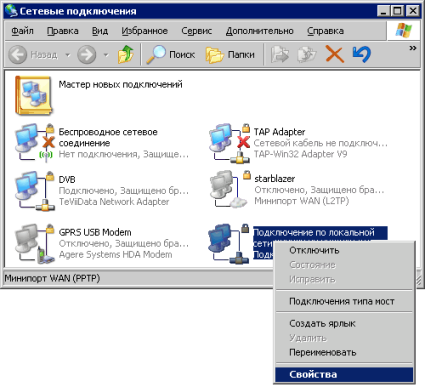Select the starblazer L2TP connection icon

pos(230,189)
